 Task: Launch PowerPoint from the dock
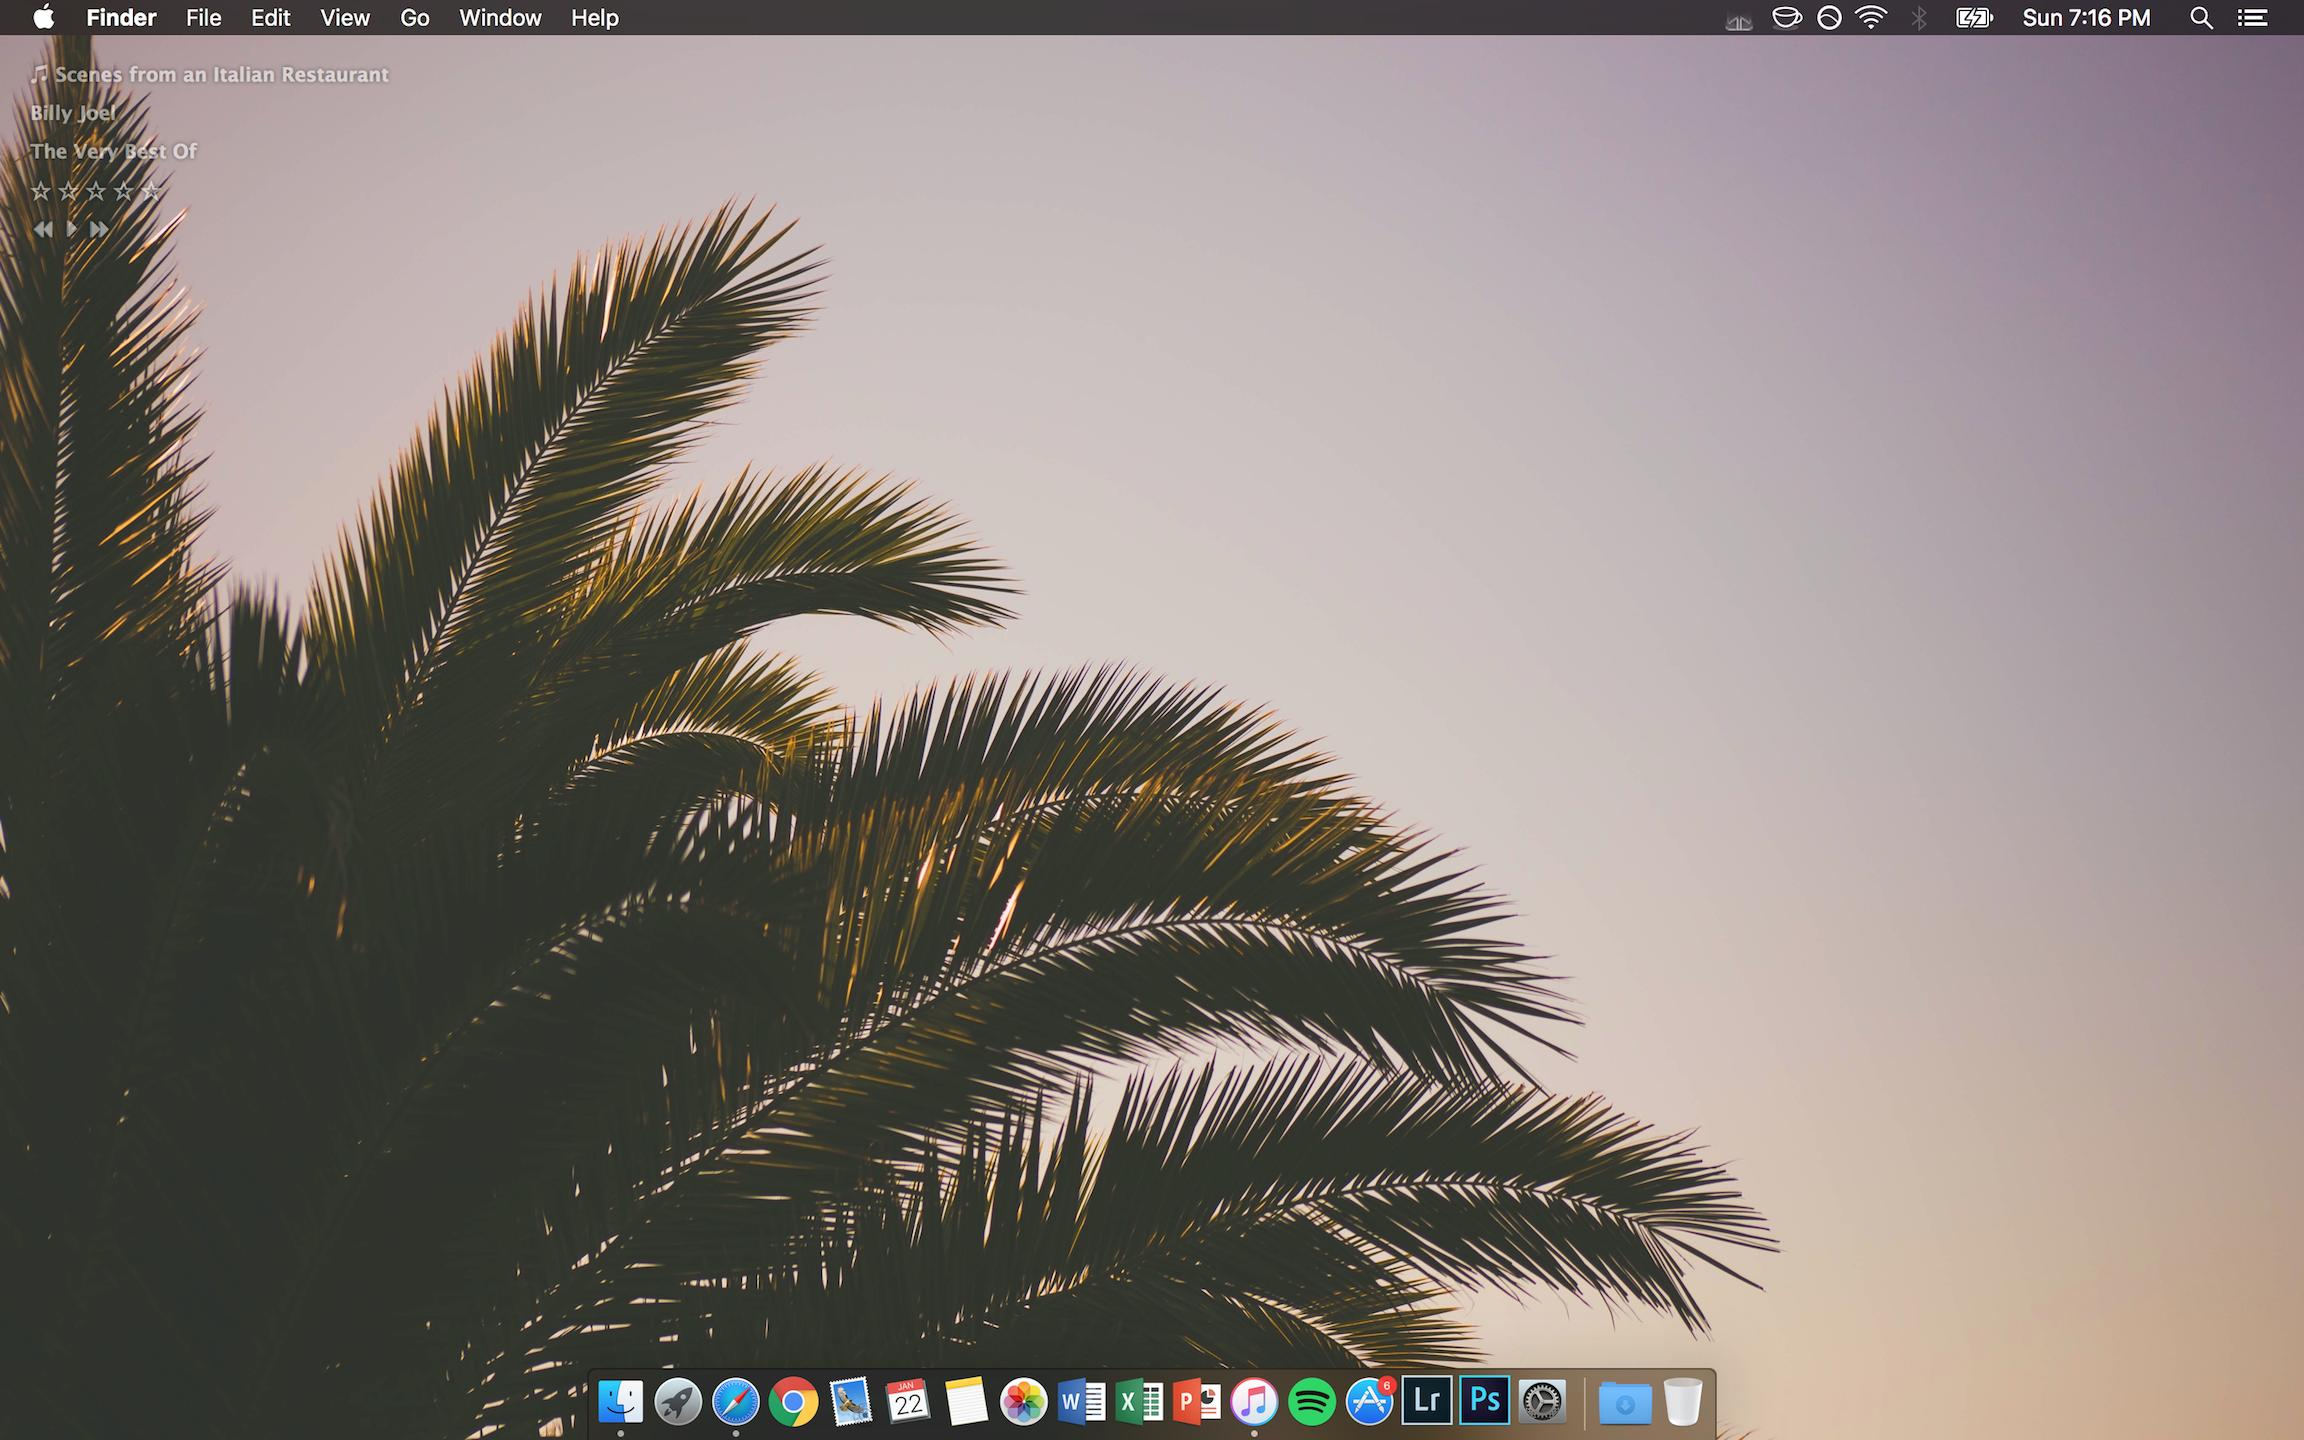[x=1197, y=1402]
